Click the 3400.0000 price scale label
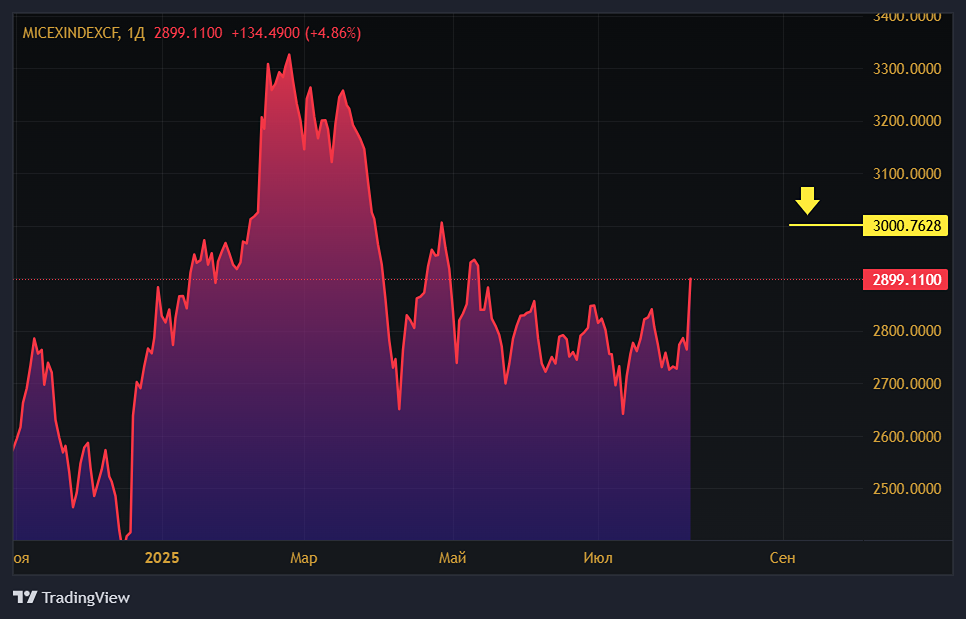 point(907,17)
